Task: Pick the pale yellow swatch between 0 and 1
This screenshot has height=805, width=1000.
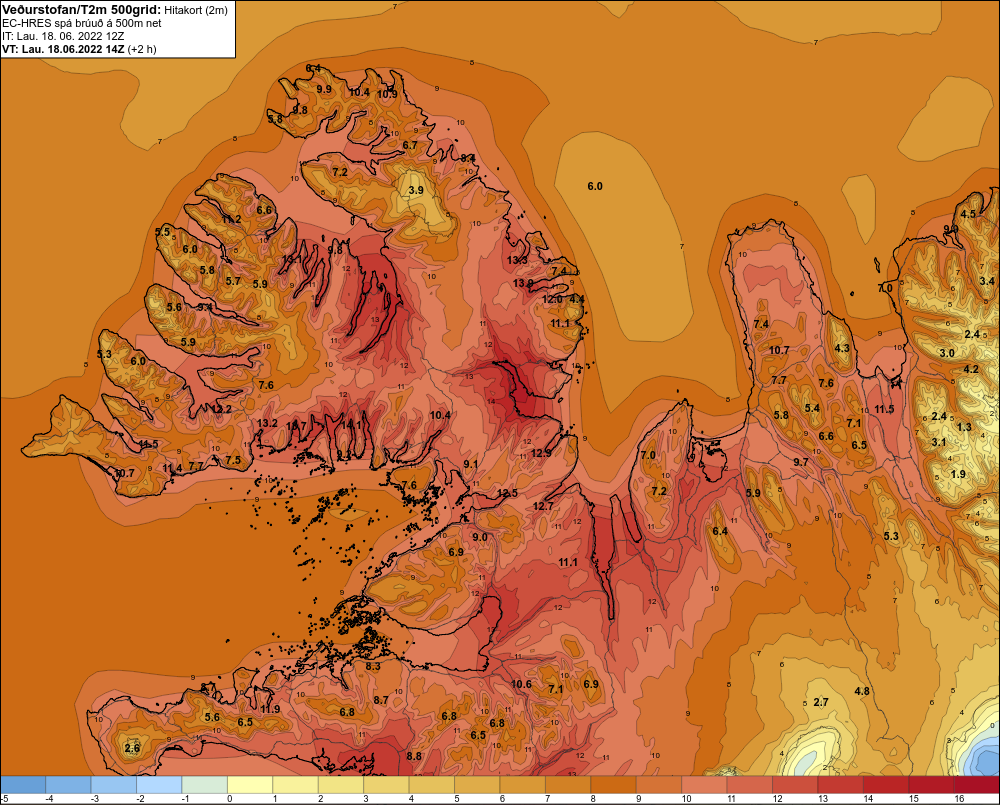Action: pos(251,785)
